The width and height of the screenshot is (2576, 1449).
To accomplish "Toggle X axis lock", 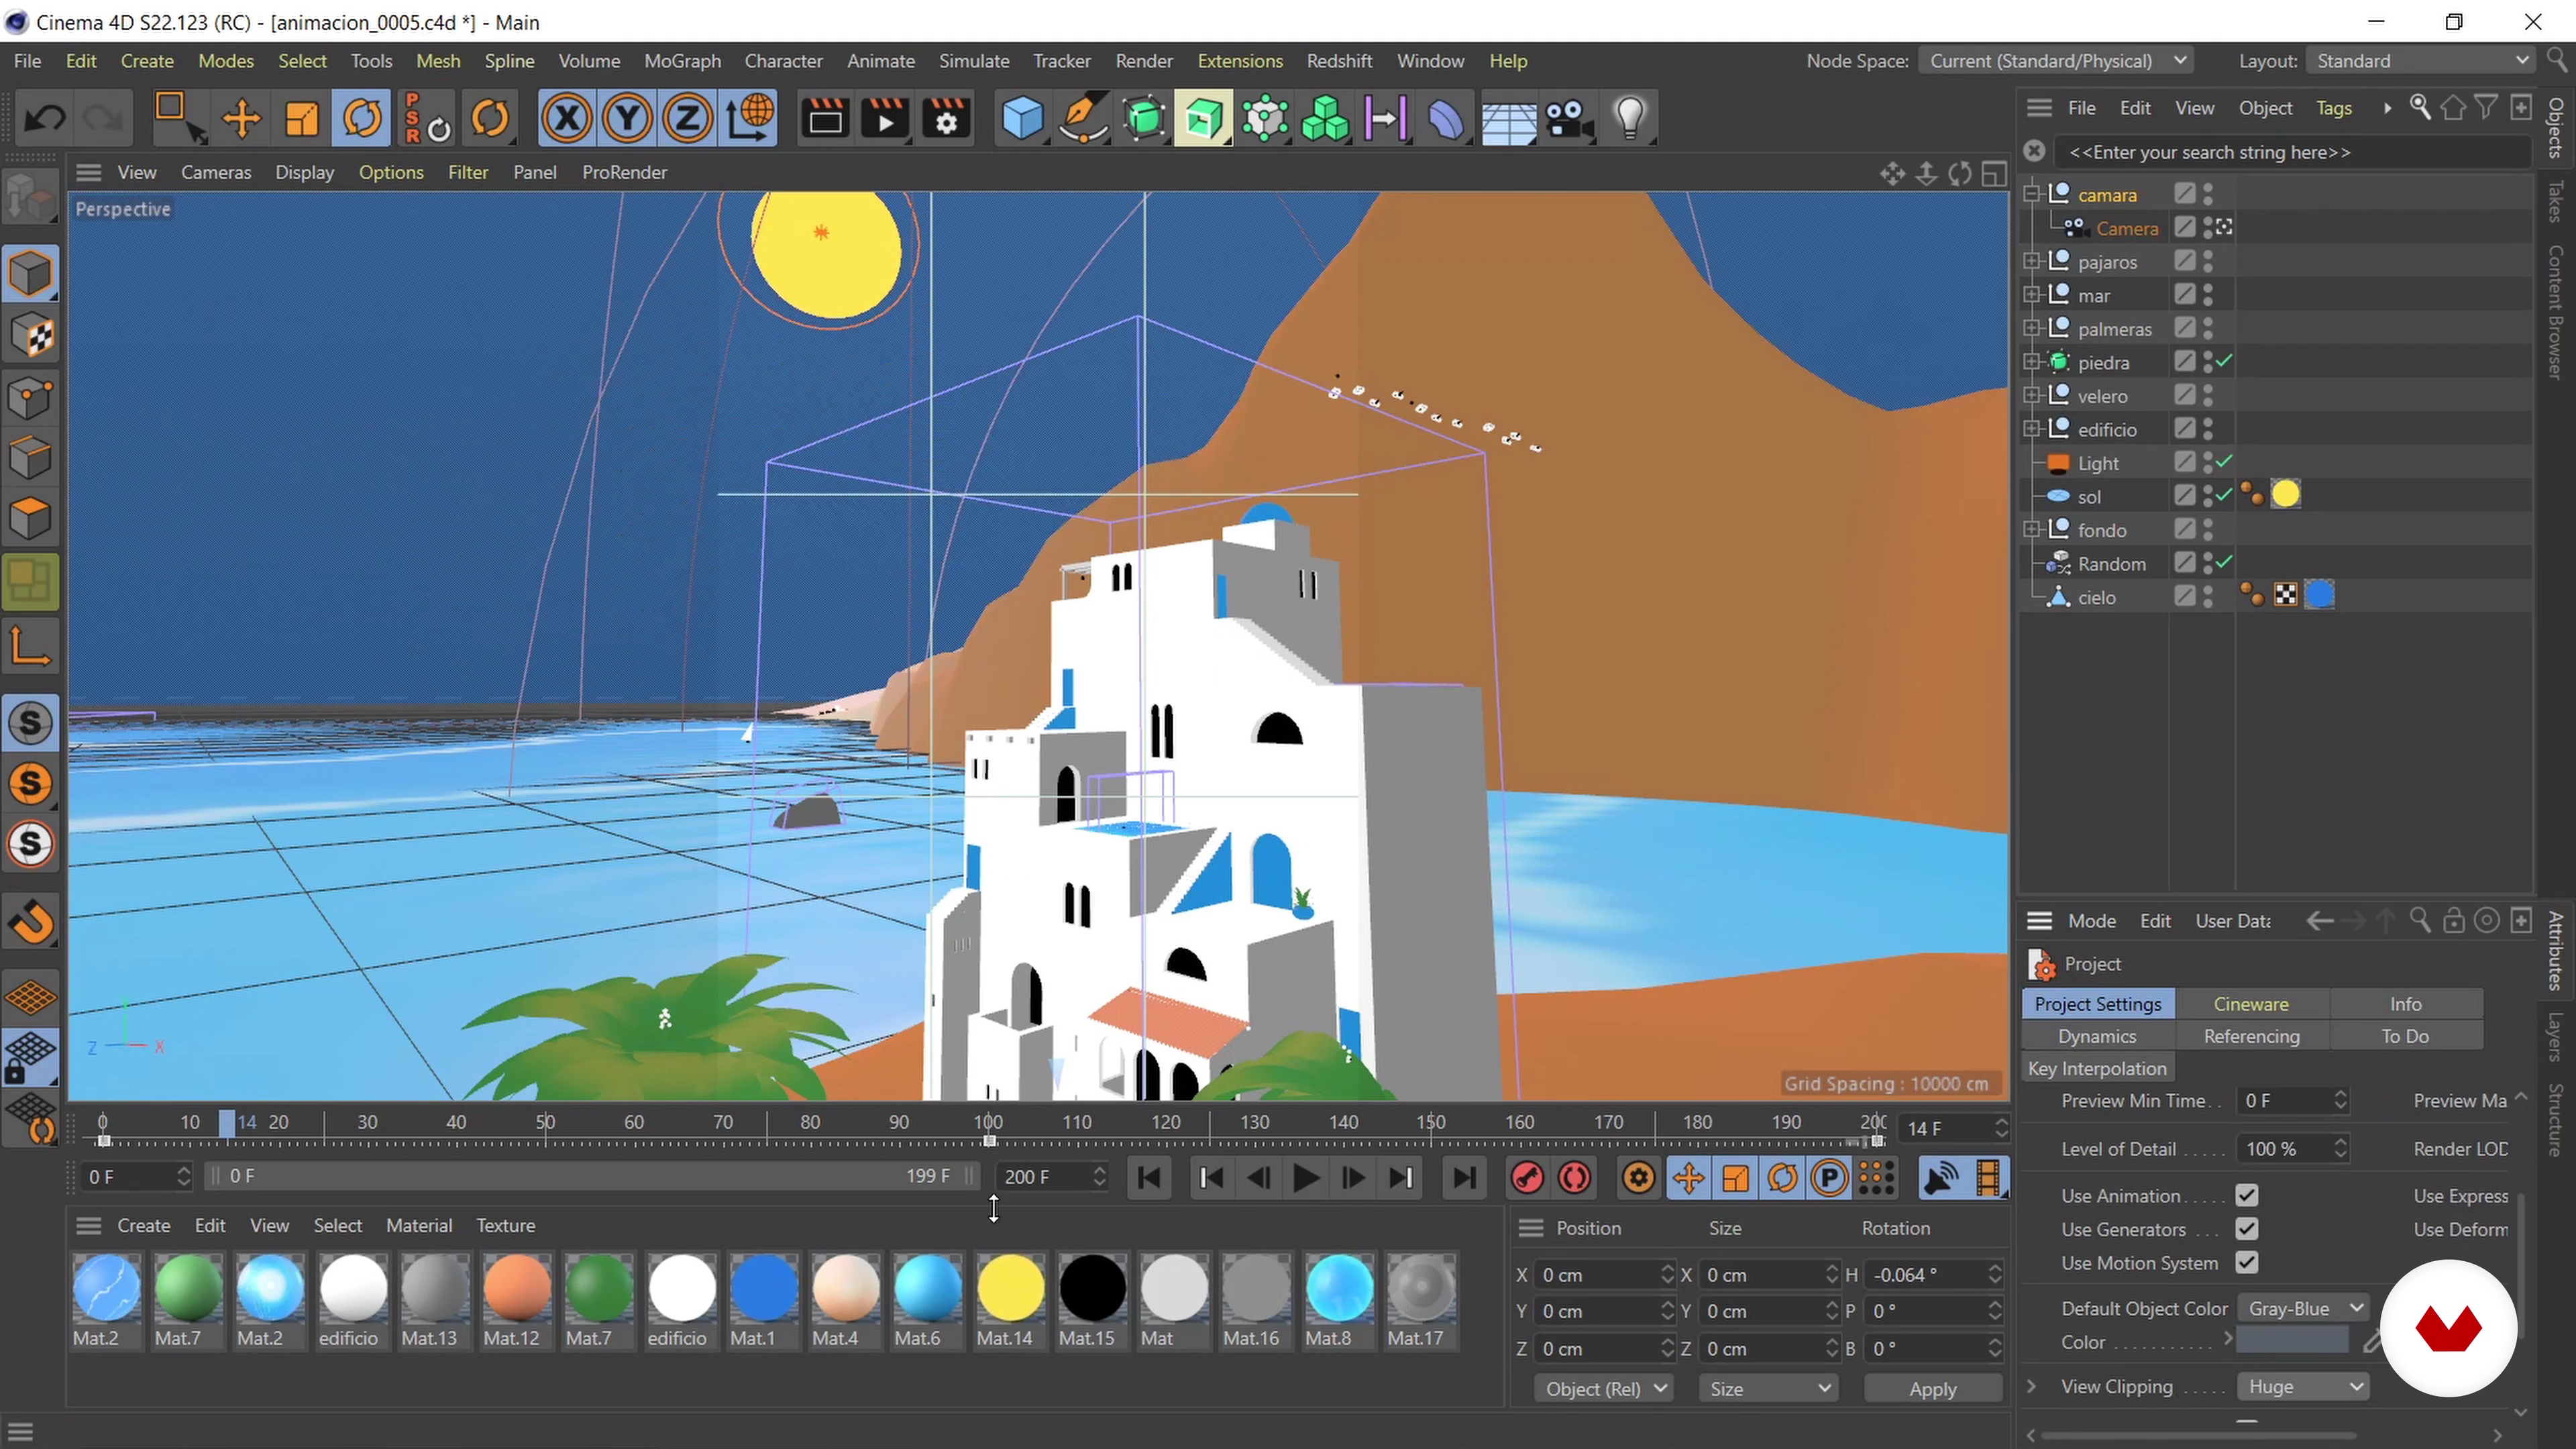I will tap(566, 119).
